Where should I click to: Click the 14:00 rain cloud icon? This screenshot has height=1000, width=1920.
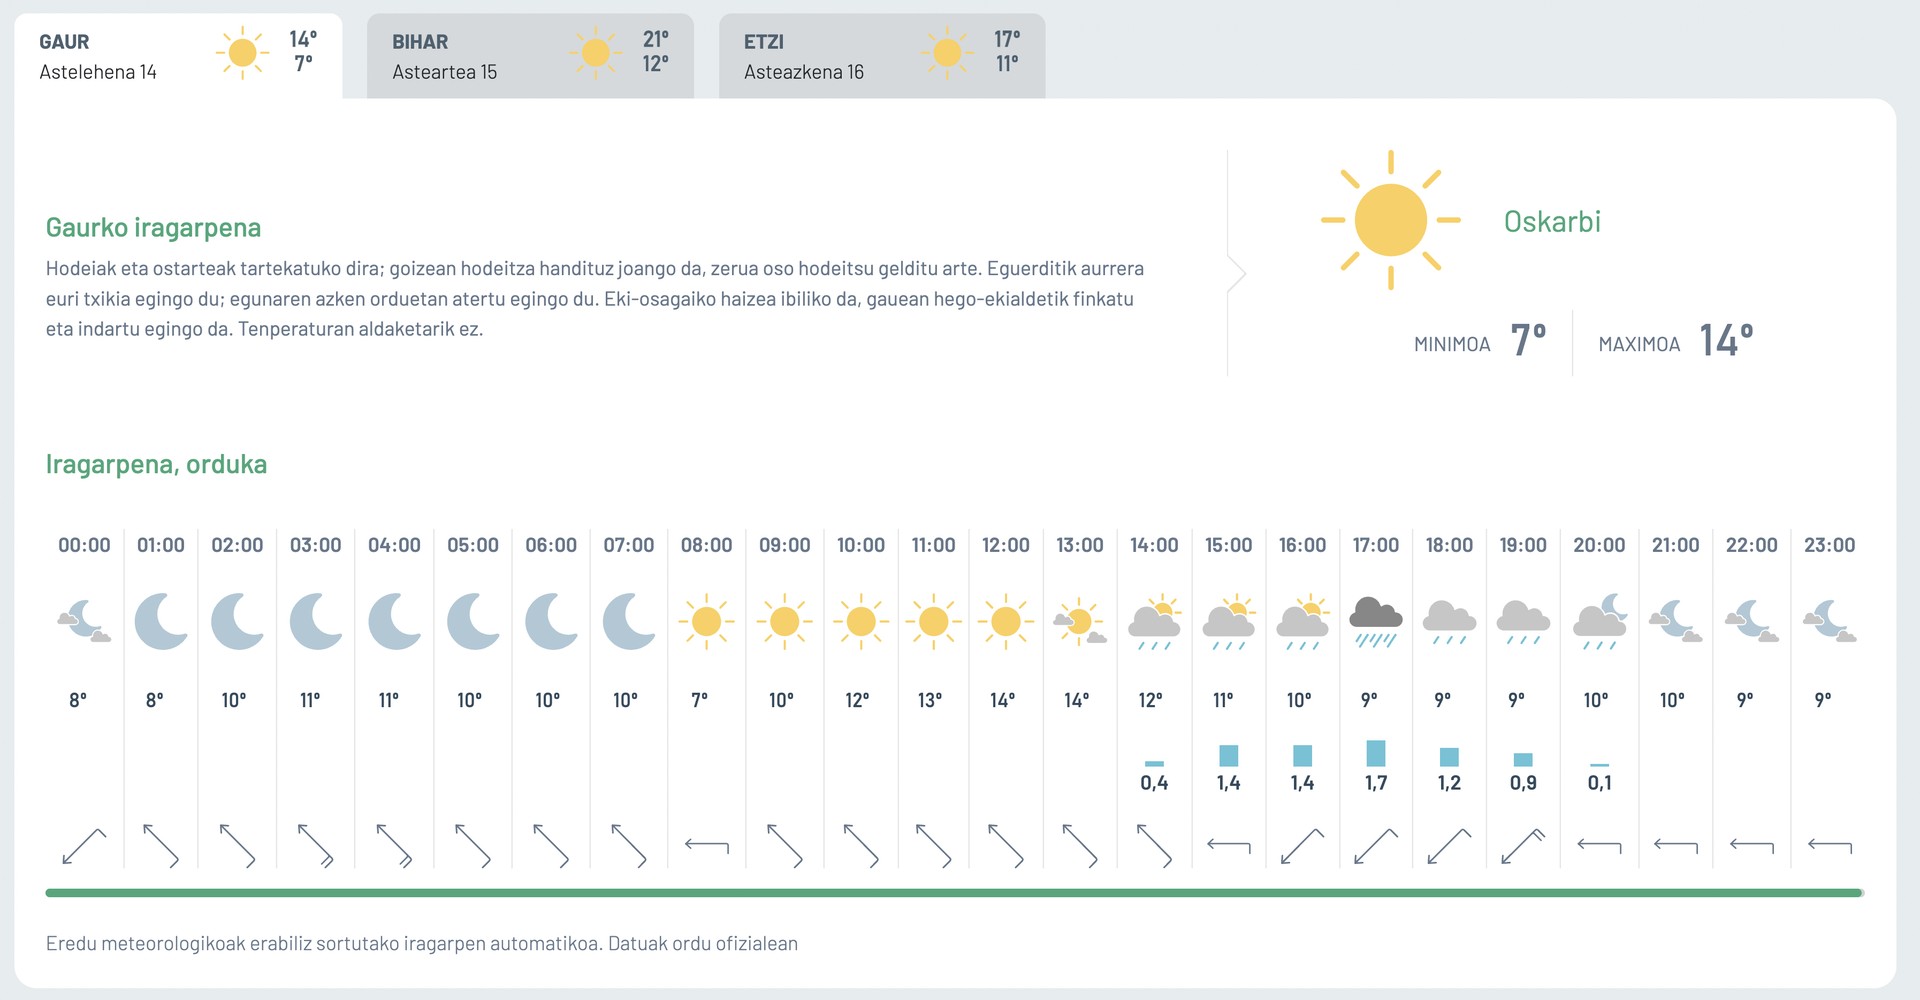1154,622
